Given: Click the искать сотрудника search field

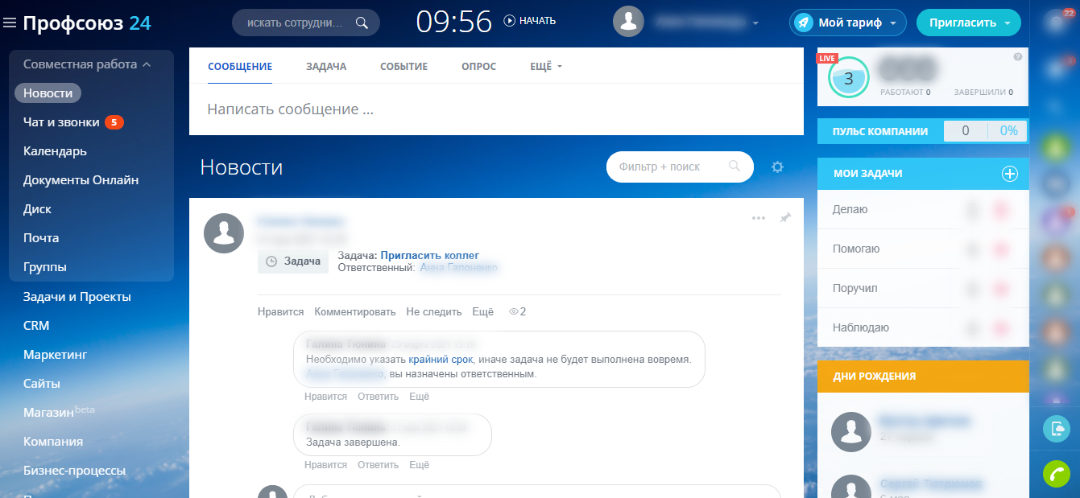Looking at the screenshot, I should click(x=305, y=23).
